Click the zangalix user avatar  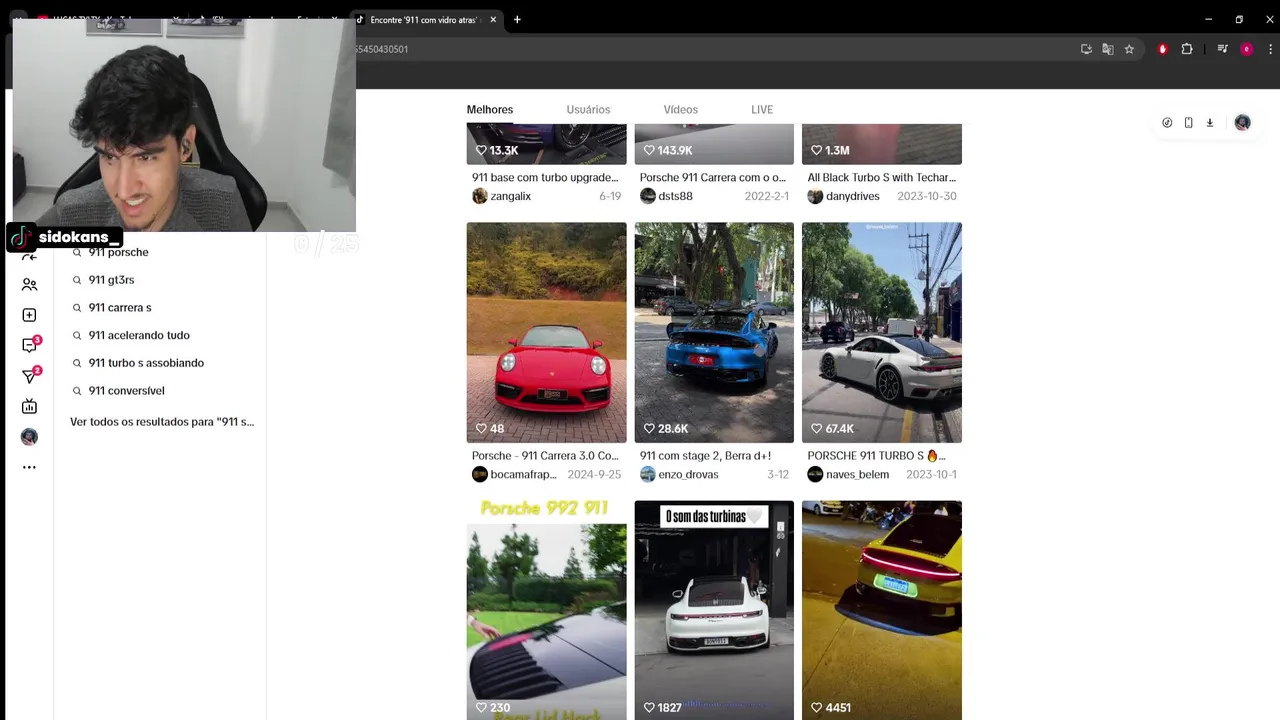pyautogui.click(x=480, y=196)
